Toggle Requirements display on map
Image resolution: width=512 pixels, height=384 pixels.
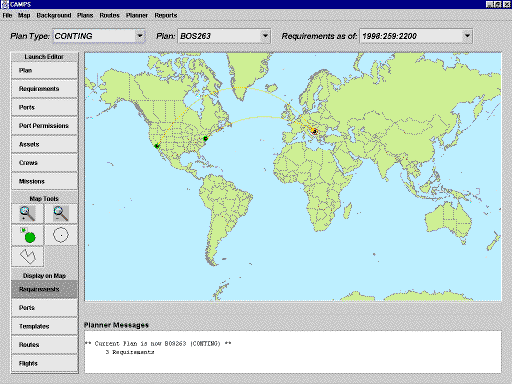(x=44, y=289)
